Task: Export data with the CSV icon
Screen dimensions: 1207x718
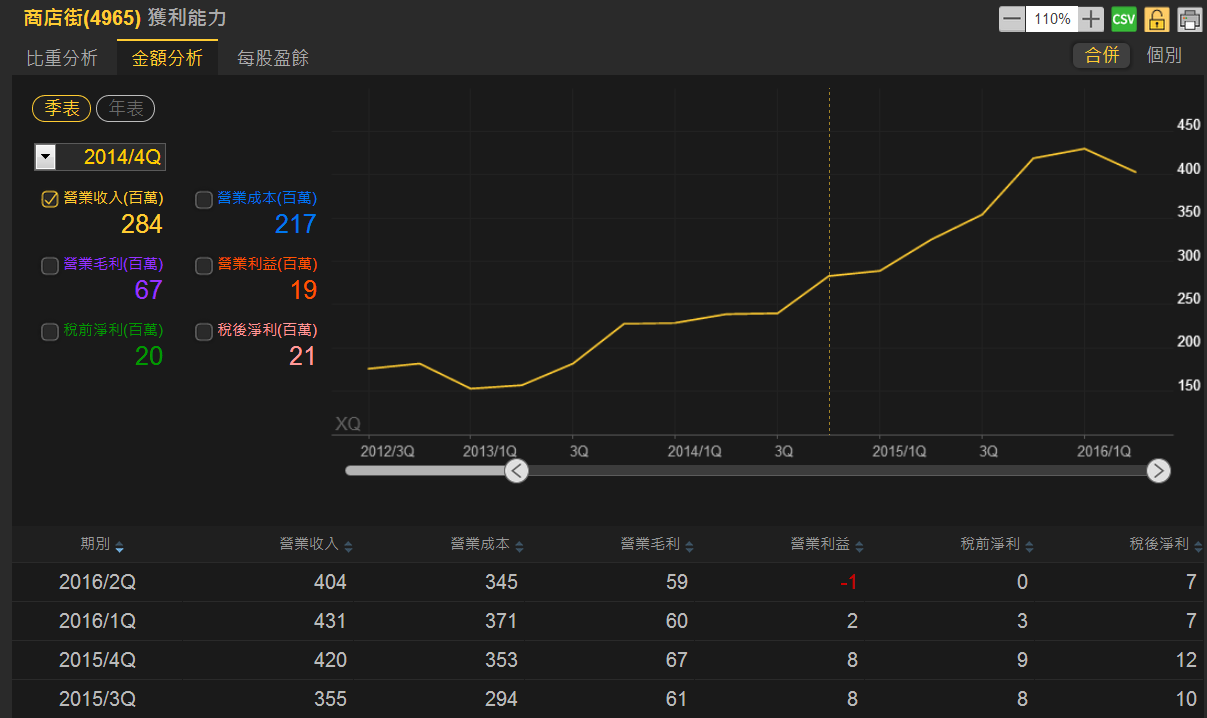Action: [x=1124, y=19]
